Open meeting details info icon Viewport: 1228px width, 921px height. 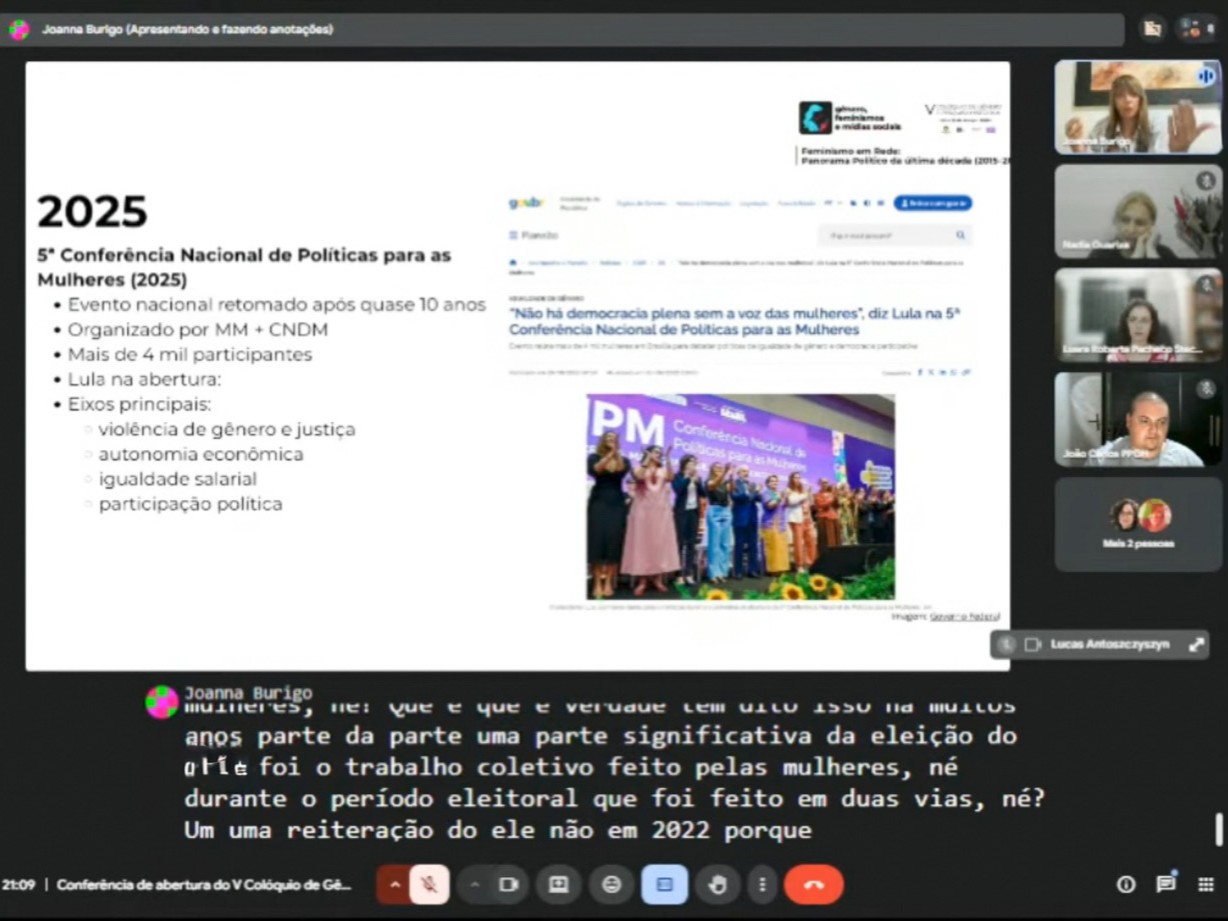click(1126, 885)
